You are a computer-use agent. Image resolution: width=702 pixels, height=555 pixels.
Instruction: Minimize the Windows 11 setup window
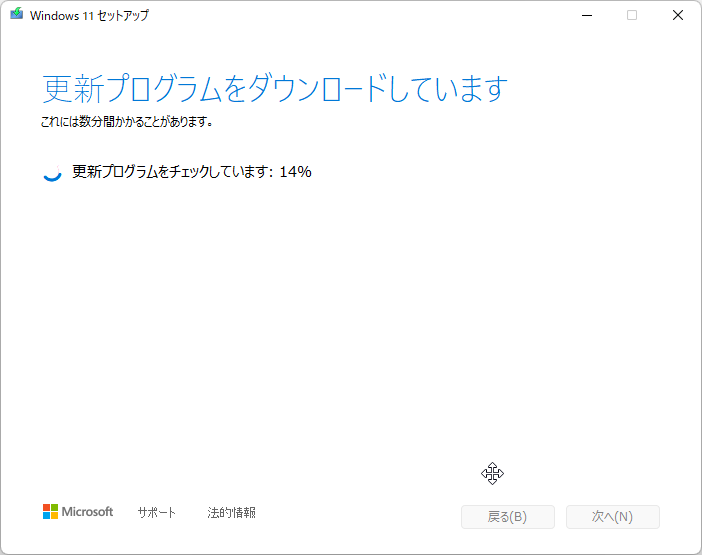[x=587, y=15]
